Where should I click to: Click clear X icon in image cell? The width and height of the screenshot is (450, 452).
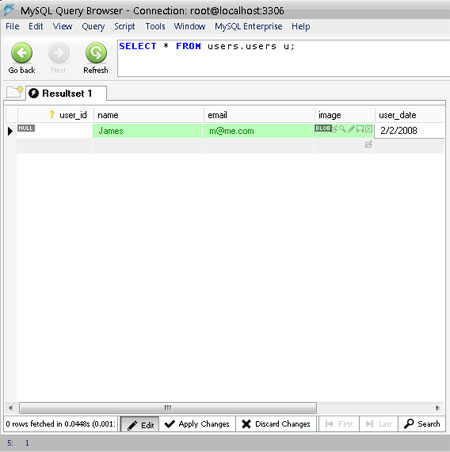click(368, 129)
